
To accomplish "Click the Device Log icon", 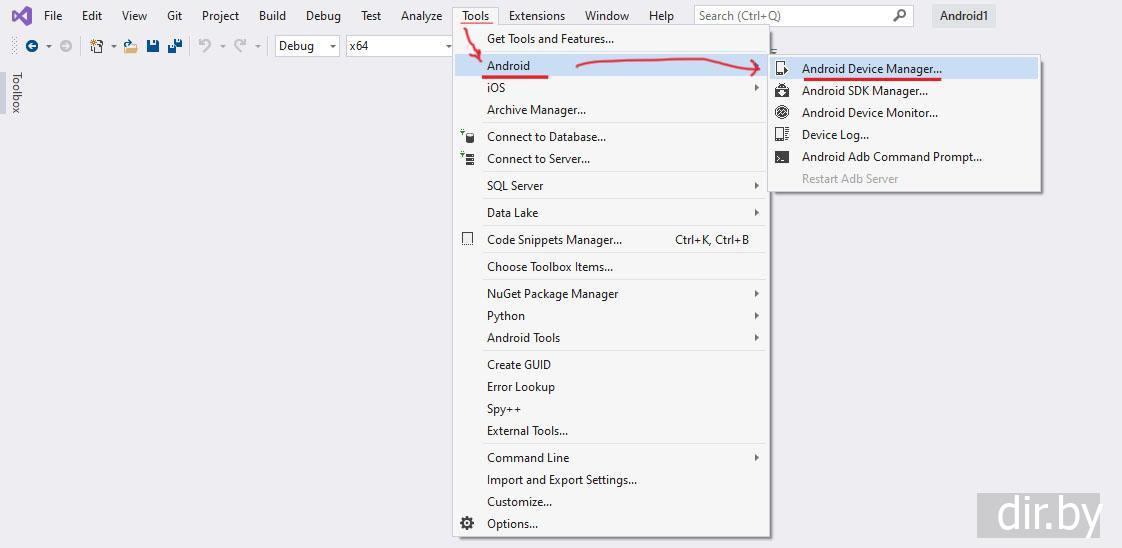I will [782, 134].
